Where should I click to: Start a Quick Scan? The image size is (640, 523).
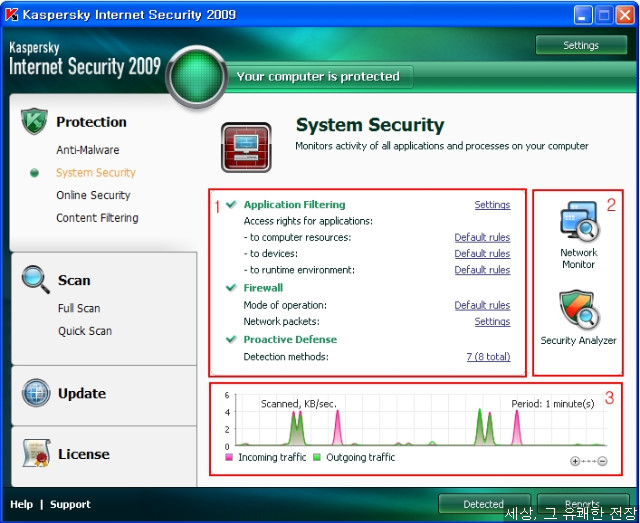tap(85, 331)
